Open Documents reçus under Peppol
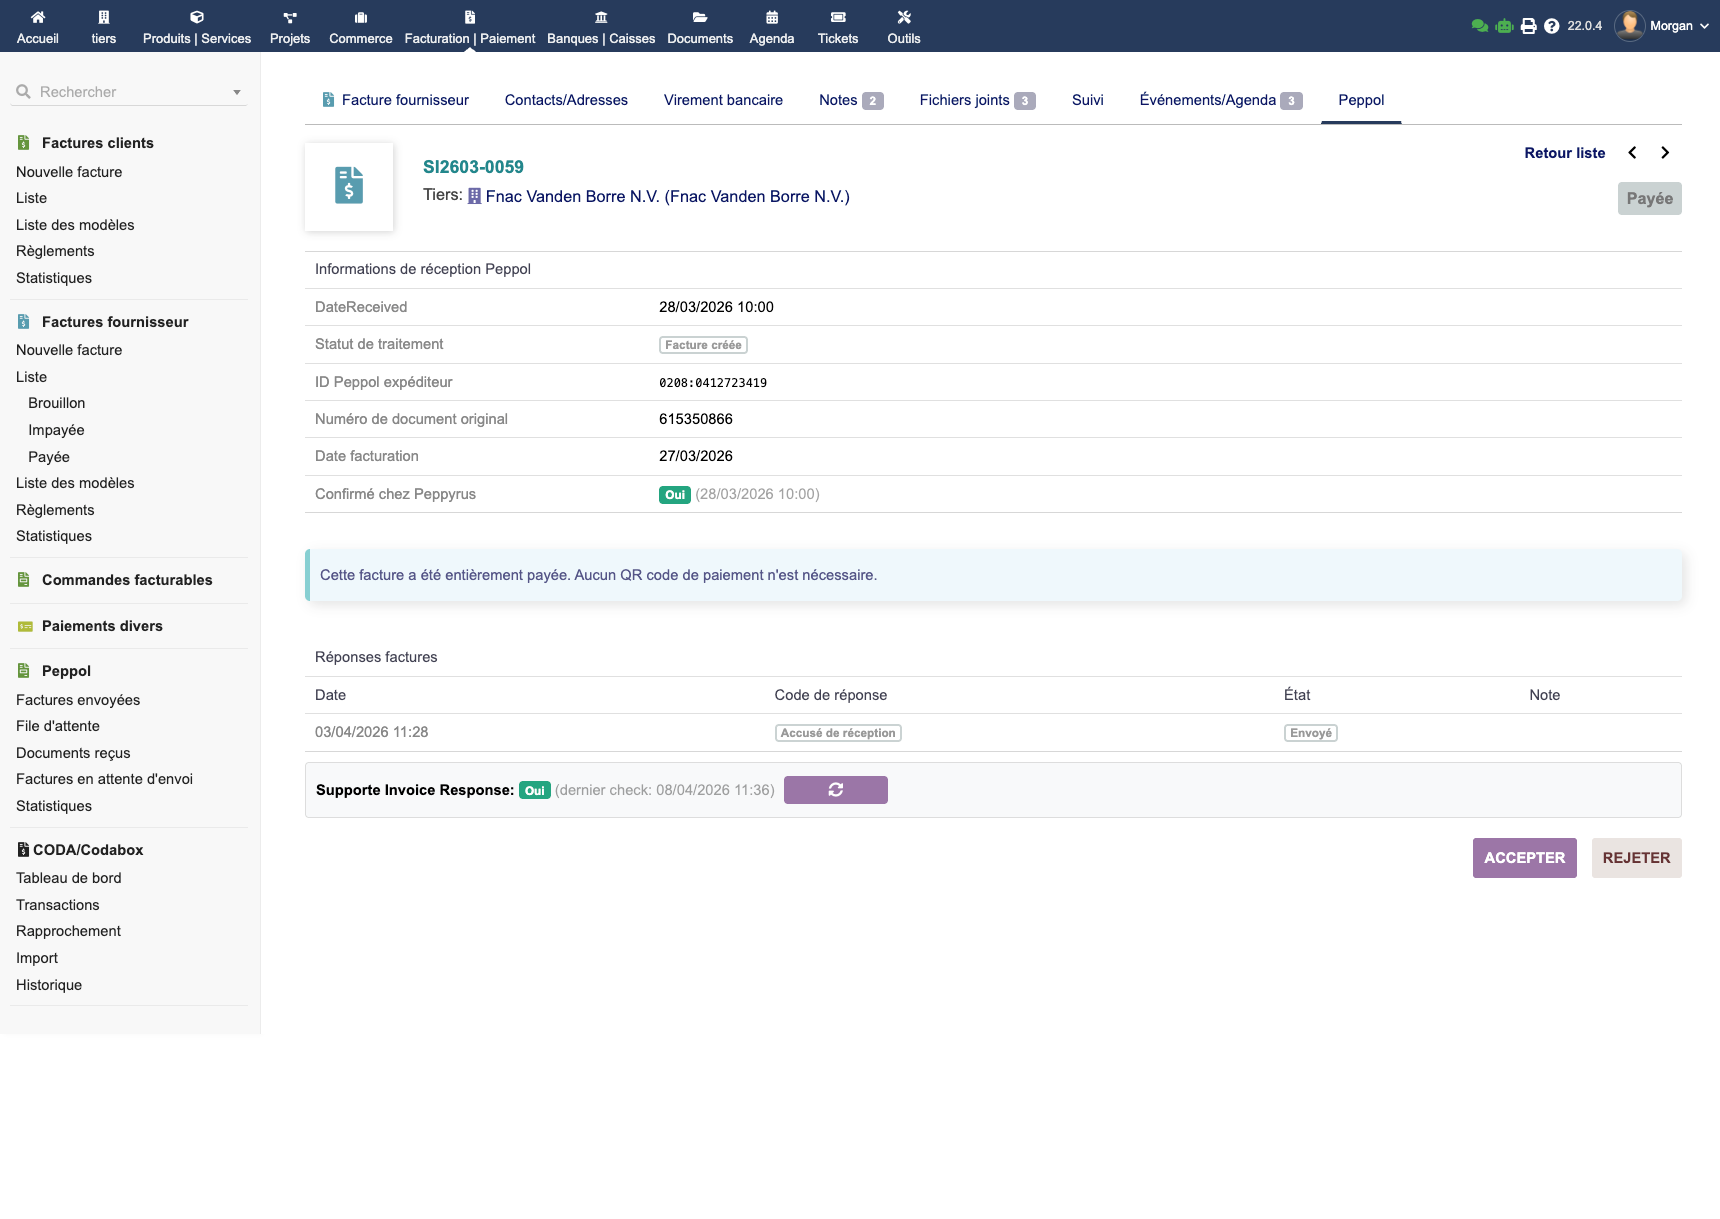The height and width of the screenshot is (1219, 1720). [73, 753]
